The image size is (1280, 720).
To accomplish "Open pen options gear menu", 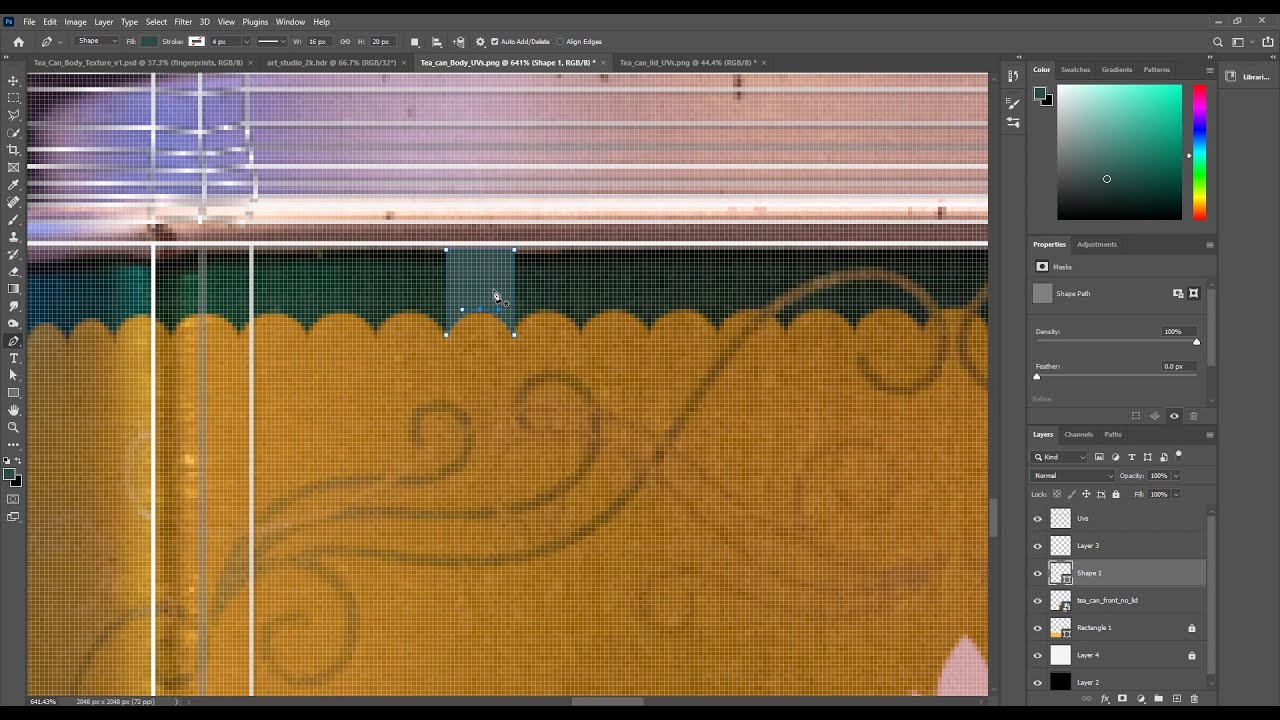I will coord(480,42).
